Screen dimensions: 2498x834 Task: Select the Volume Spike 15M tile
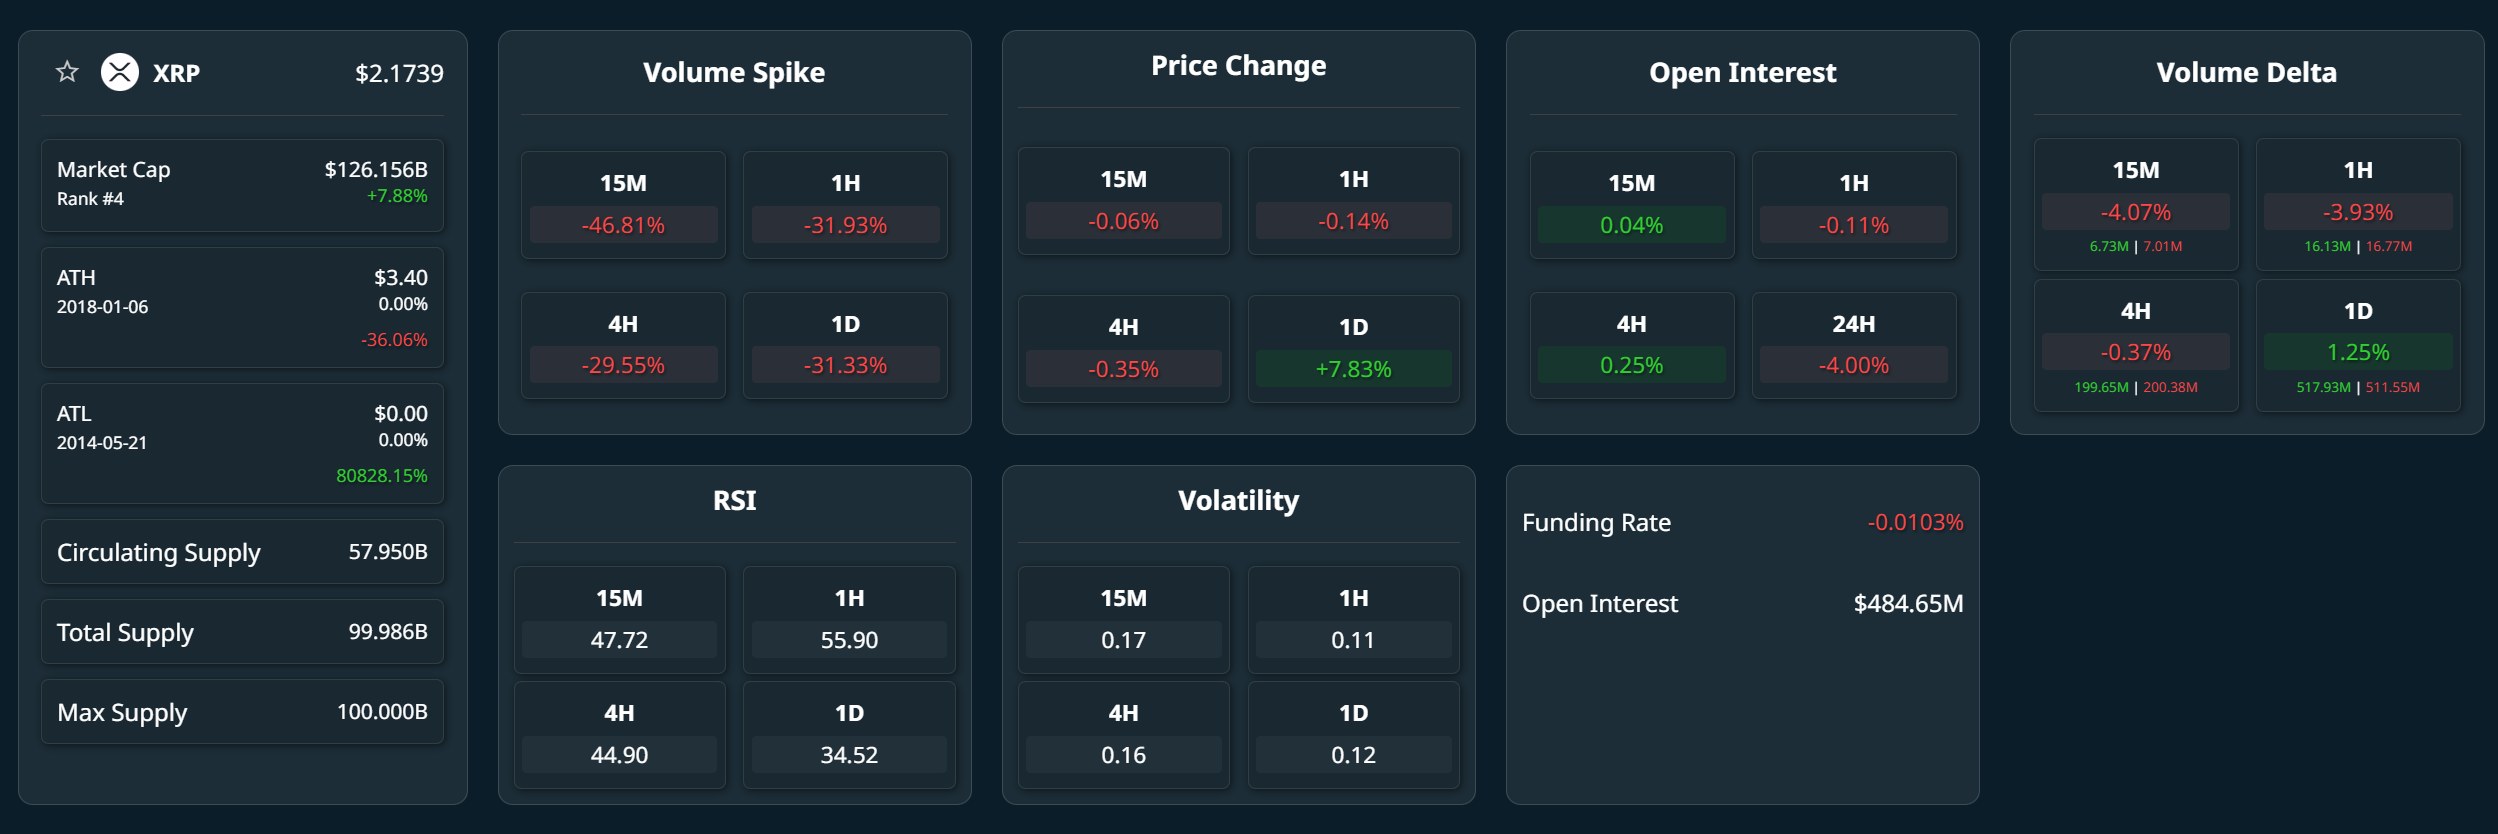623,205
